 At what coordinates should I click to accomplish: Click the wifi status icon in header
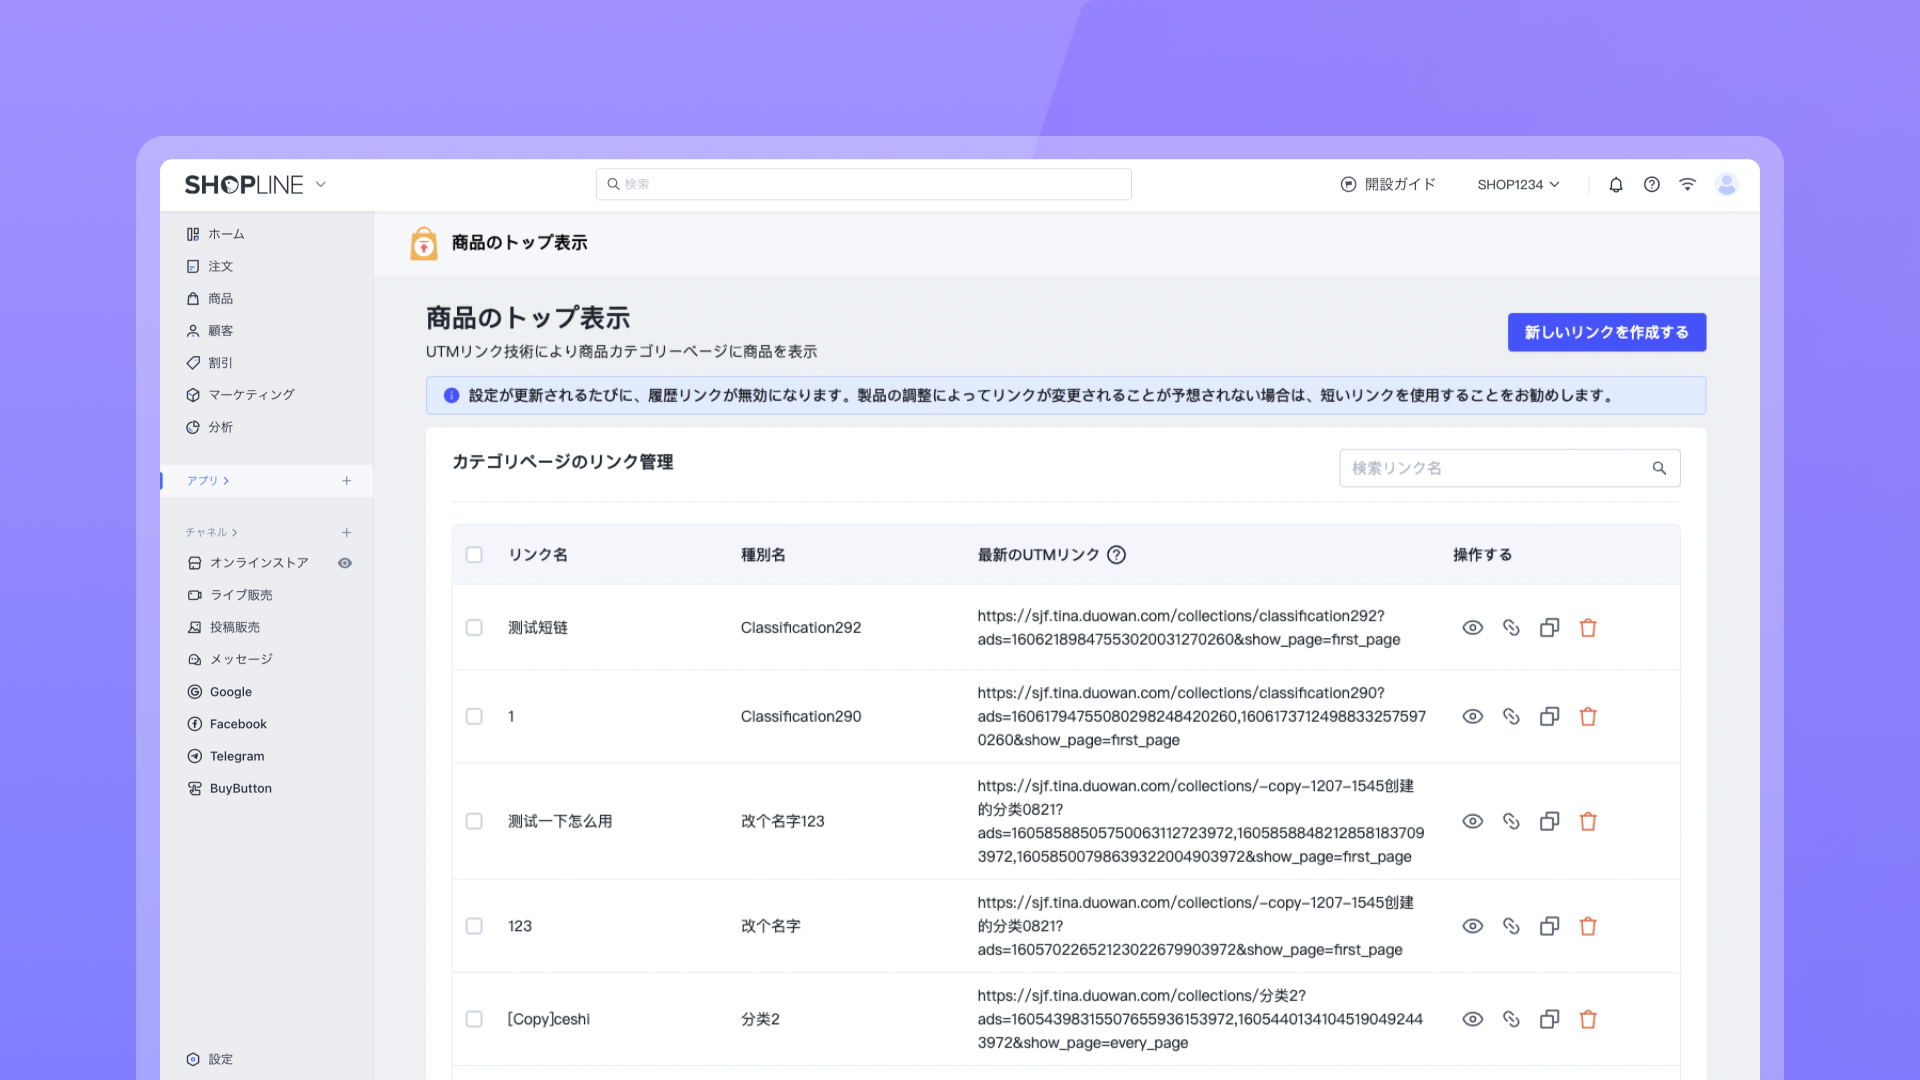click(x=1687, y=185)
